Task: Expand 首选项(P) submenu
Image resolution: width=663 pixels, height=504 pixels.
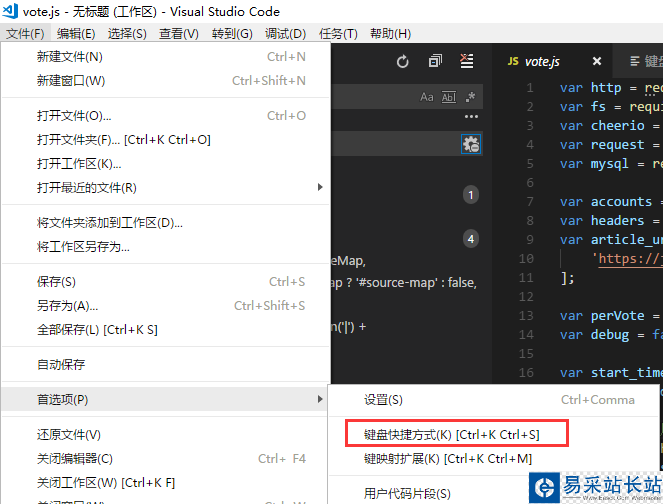Action: pyautogui.click(x=165, y=399)
